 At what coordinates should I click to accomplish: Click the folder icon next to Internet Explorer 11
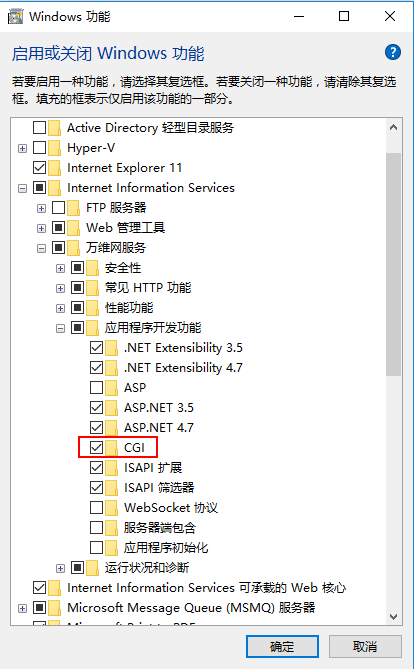[55, 168]
